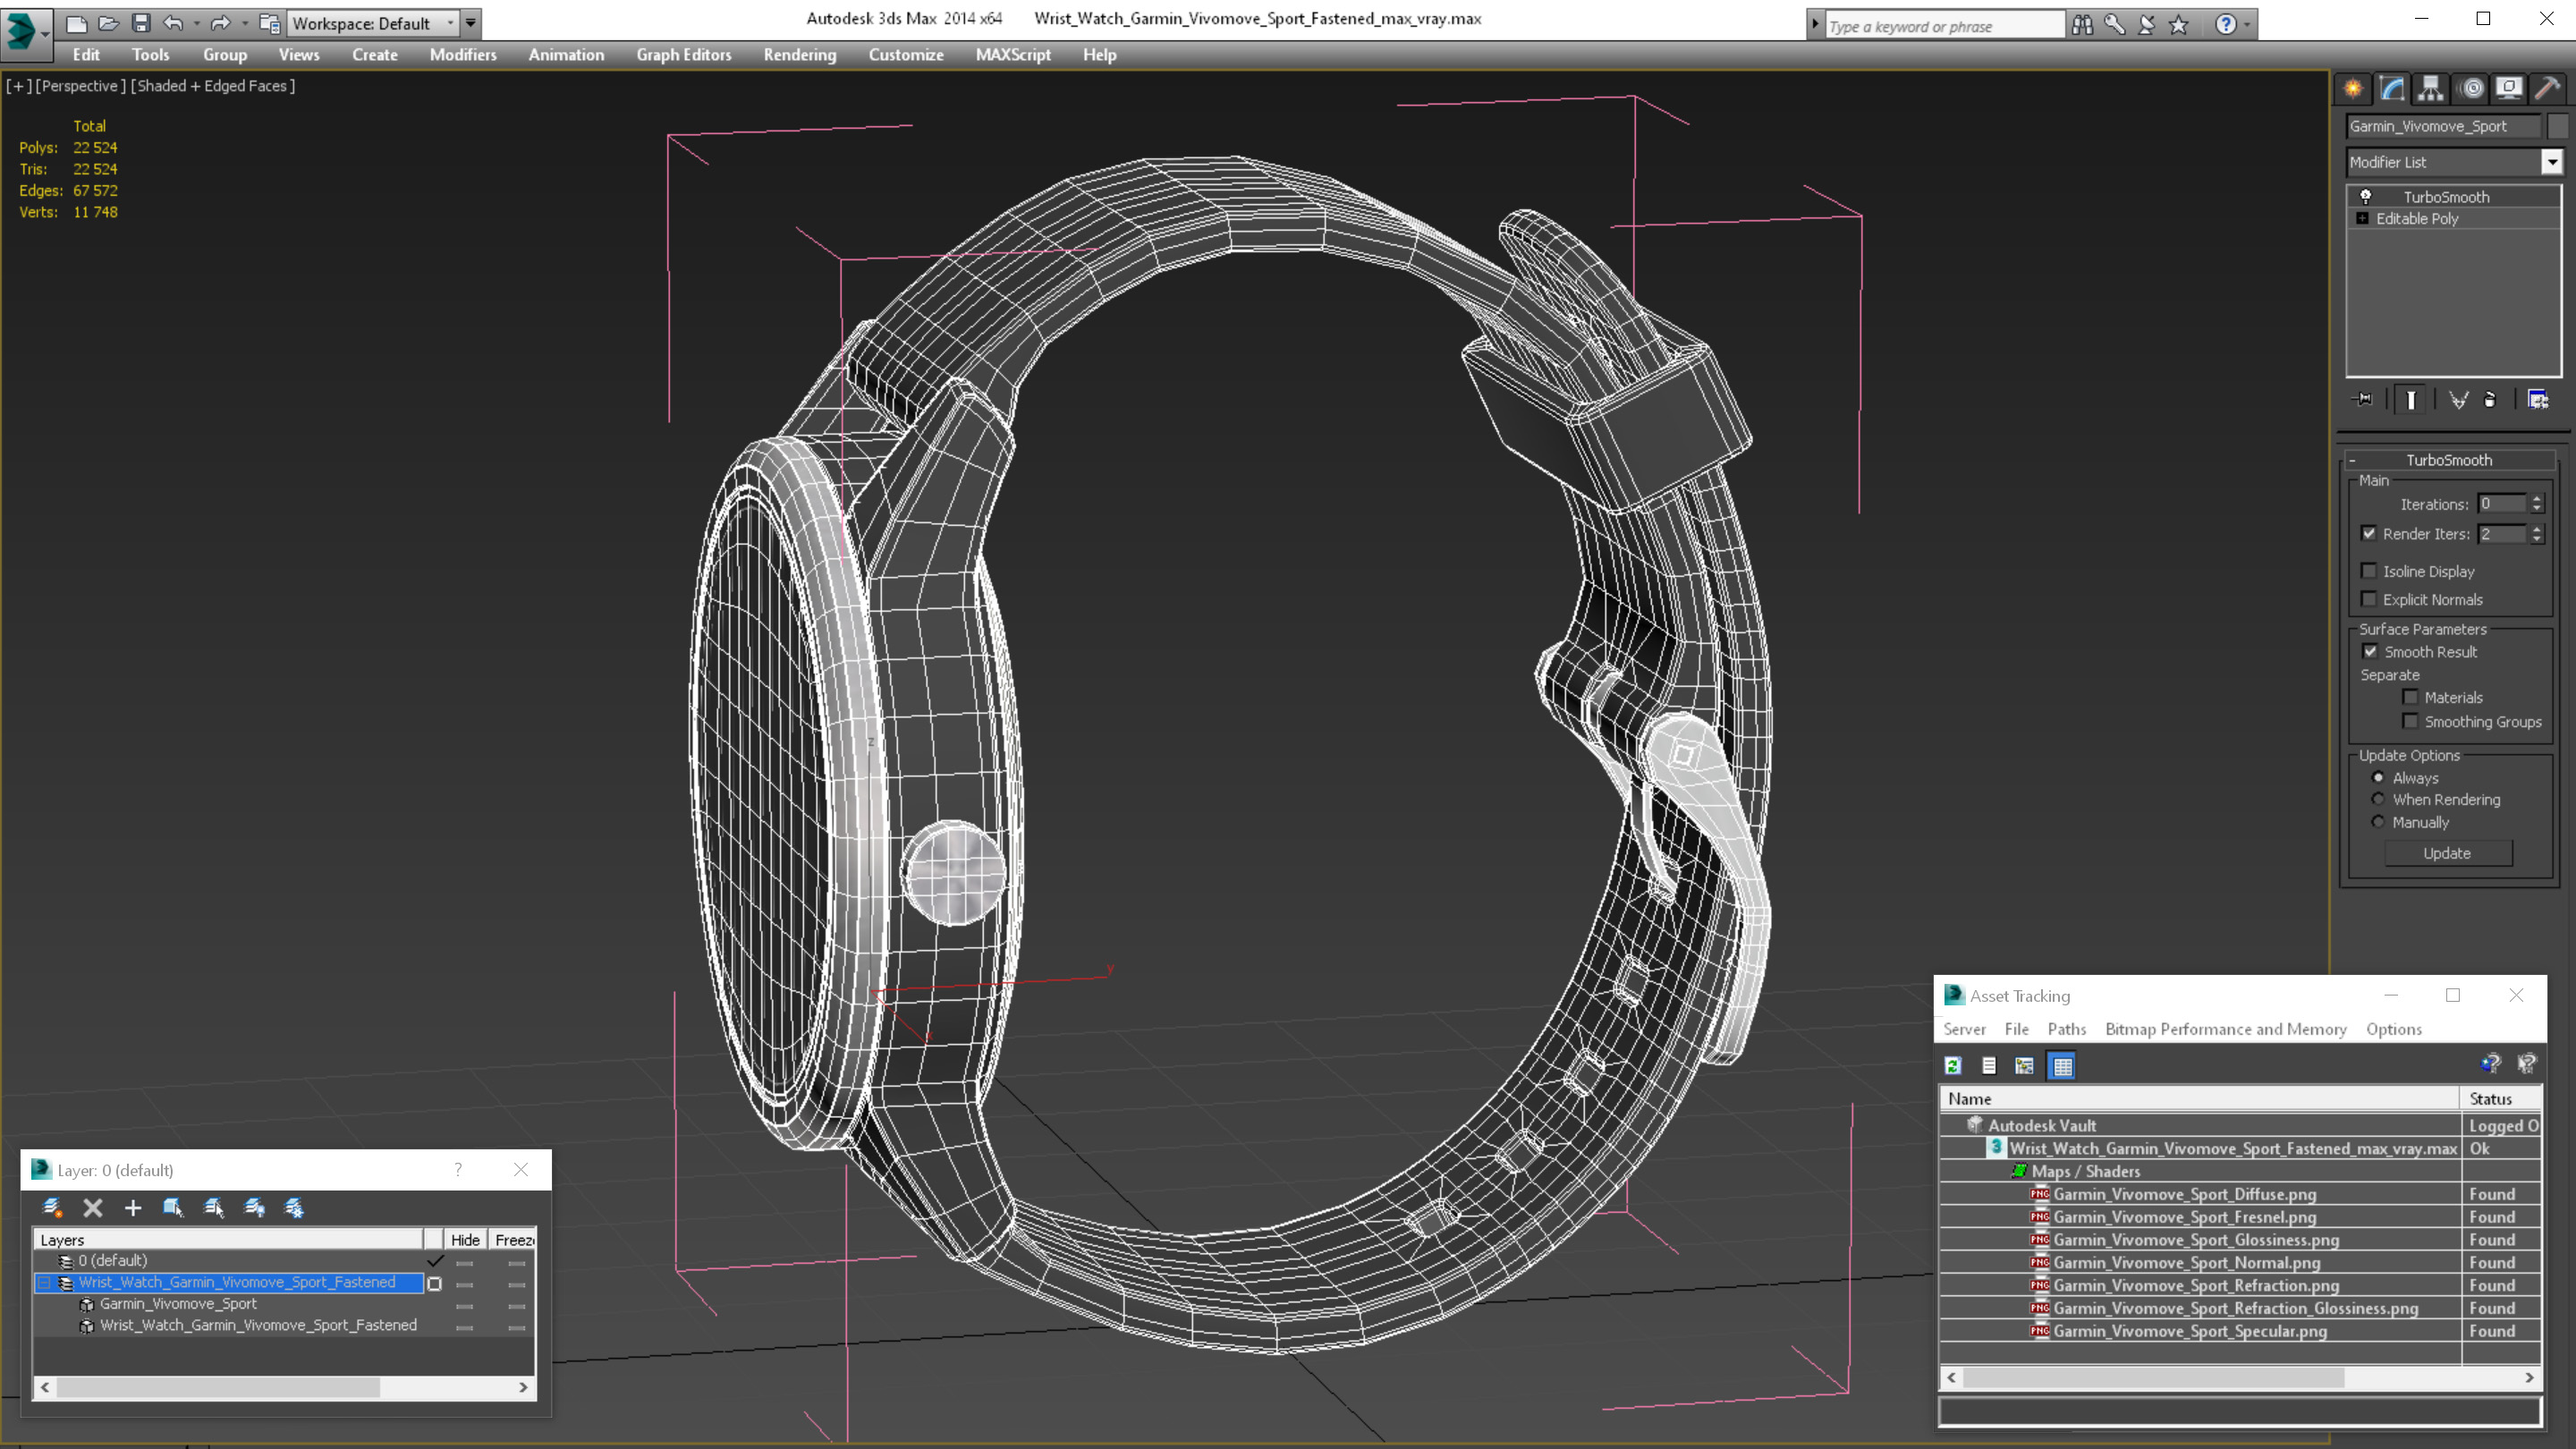The image size is (2576, 1449).
Task: Open the Hierarchy command panel tab
Action: pos(2431,89)
